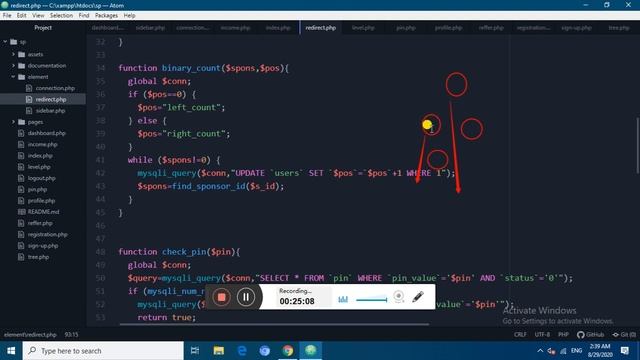
Task: Open the Selection menu
Action: [x=61, y=16]
